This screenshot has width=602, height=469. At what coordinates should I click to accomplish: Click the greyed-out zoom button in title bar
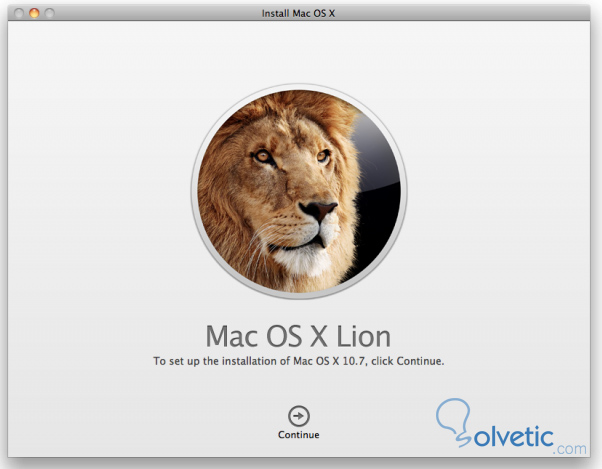pyautogui.click(x=50, y=13)
